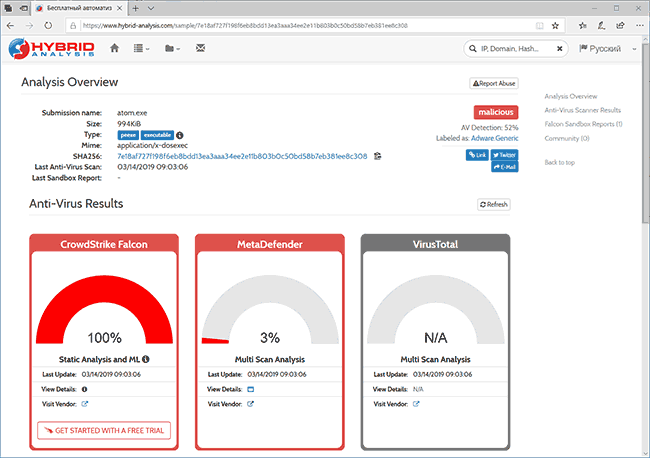Open the mail envelope icon in navbar
The width and height of the screenshot is (650, 458).
200,48
